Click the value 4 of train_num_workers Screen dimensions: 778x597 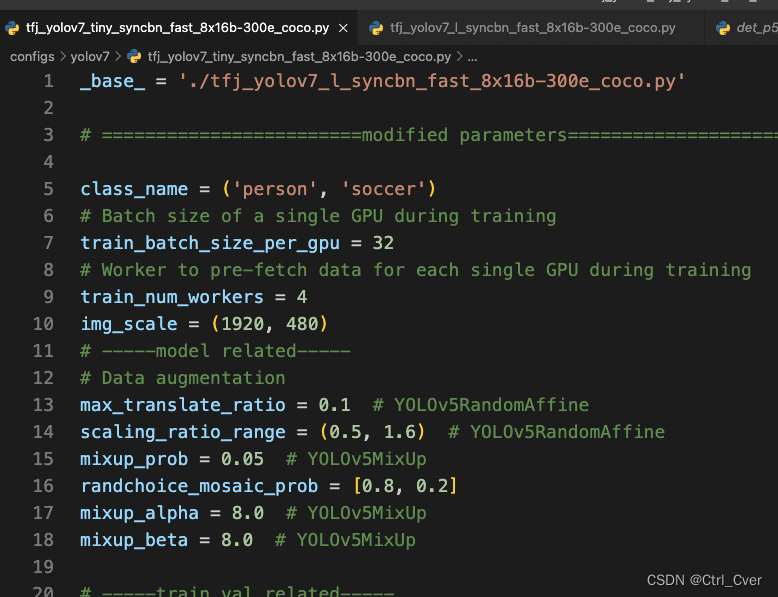[x=302, y=297]
